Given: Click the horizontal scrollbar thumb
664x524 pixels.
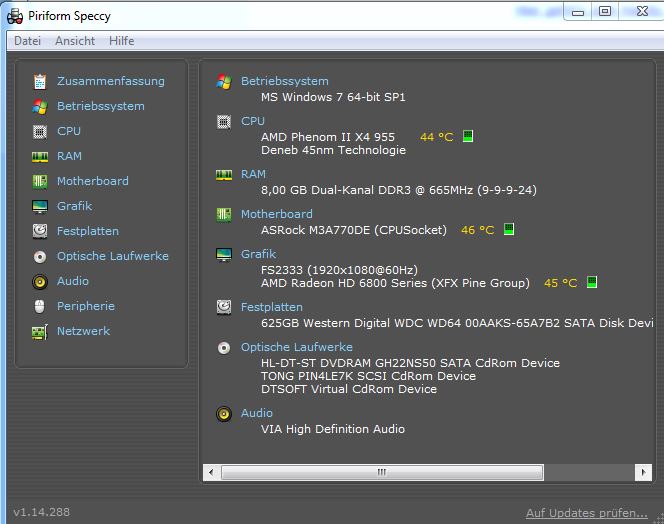Looking at the screenshot, I should (382, 472).
